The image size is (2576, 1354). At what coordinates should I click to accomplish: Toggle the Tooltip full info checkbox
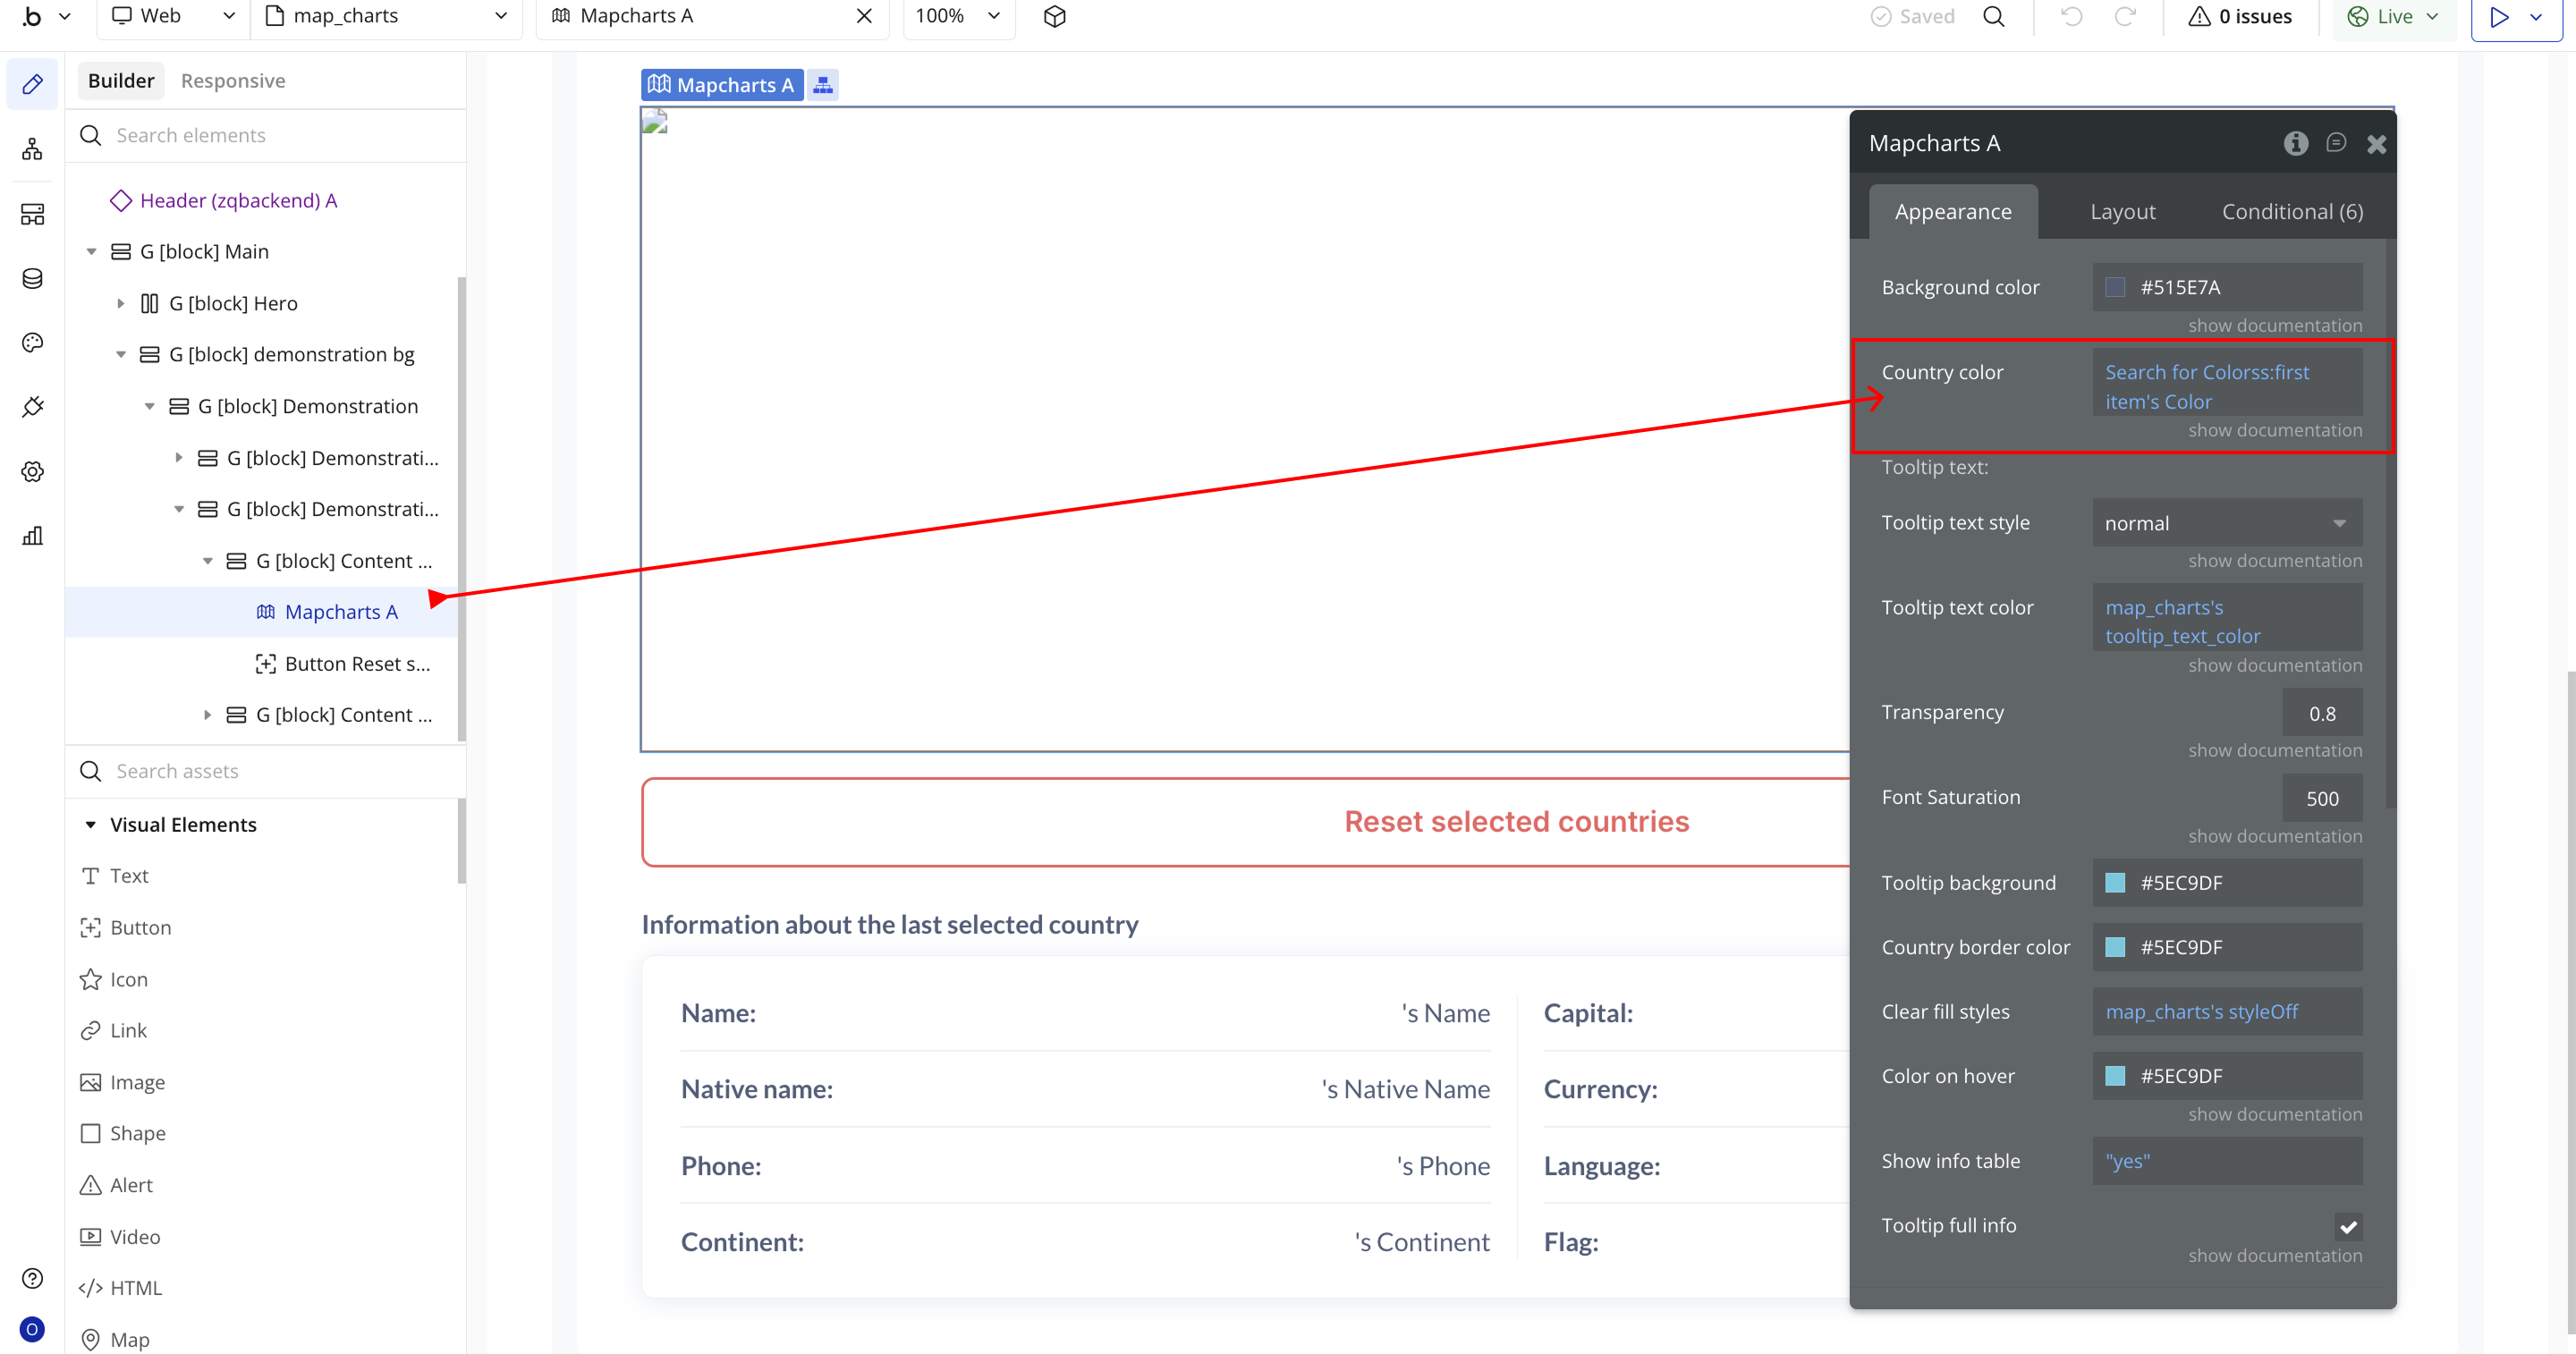pos(2347,1226)
